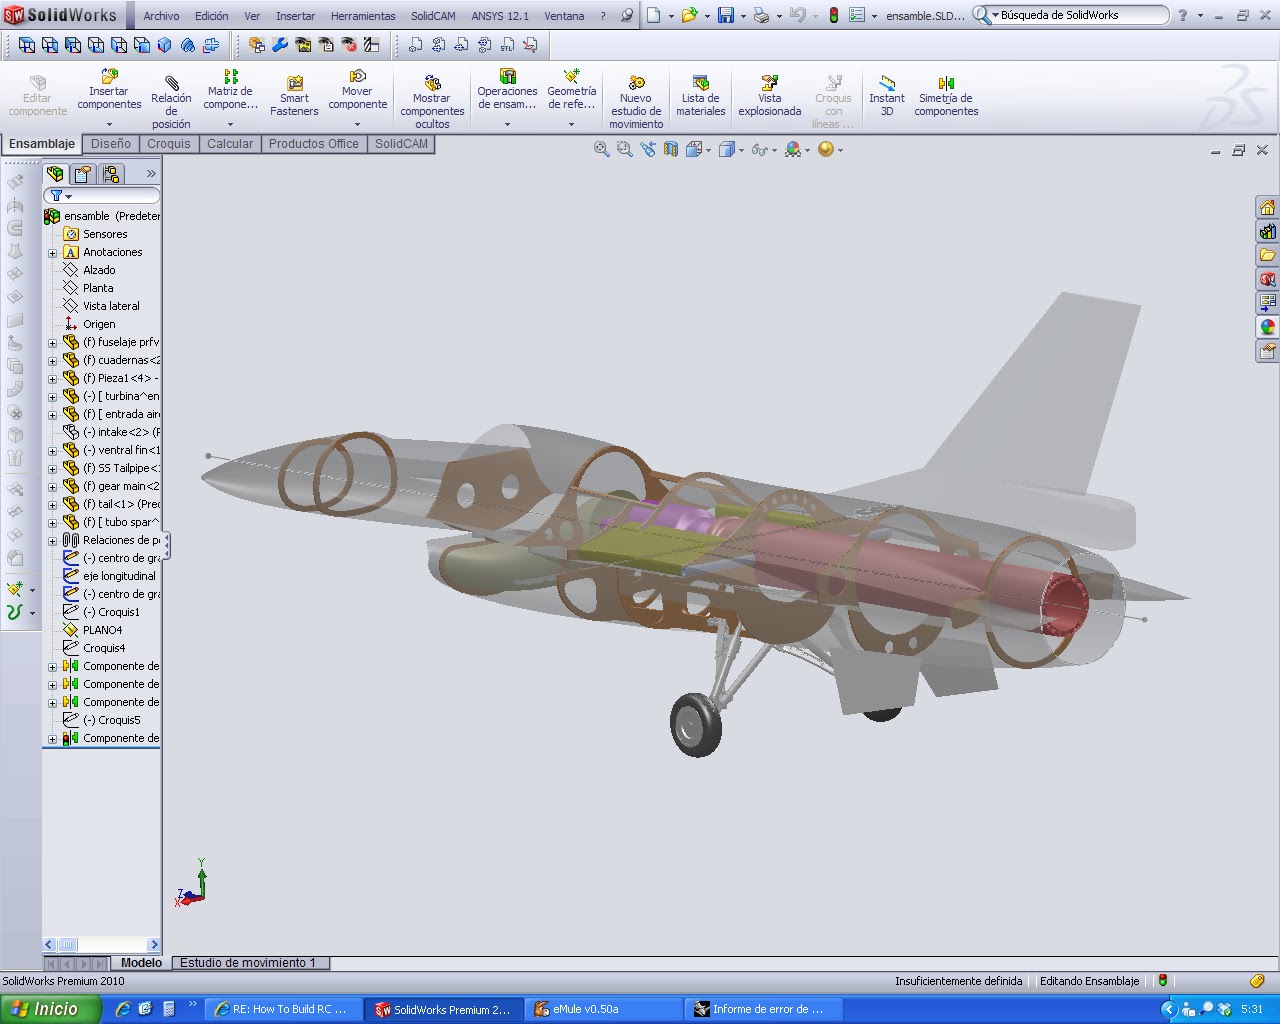Open the Save button dropdown arrow
The height and width of the screenshot is (1024, 1280).
(743, 16)
